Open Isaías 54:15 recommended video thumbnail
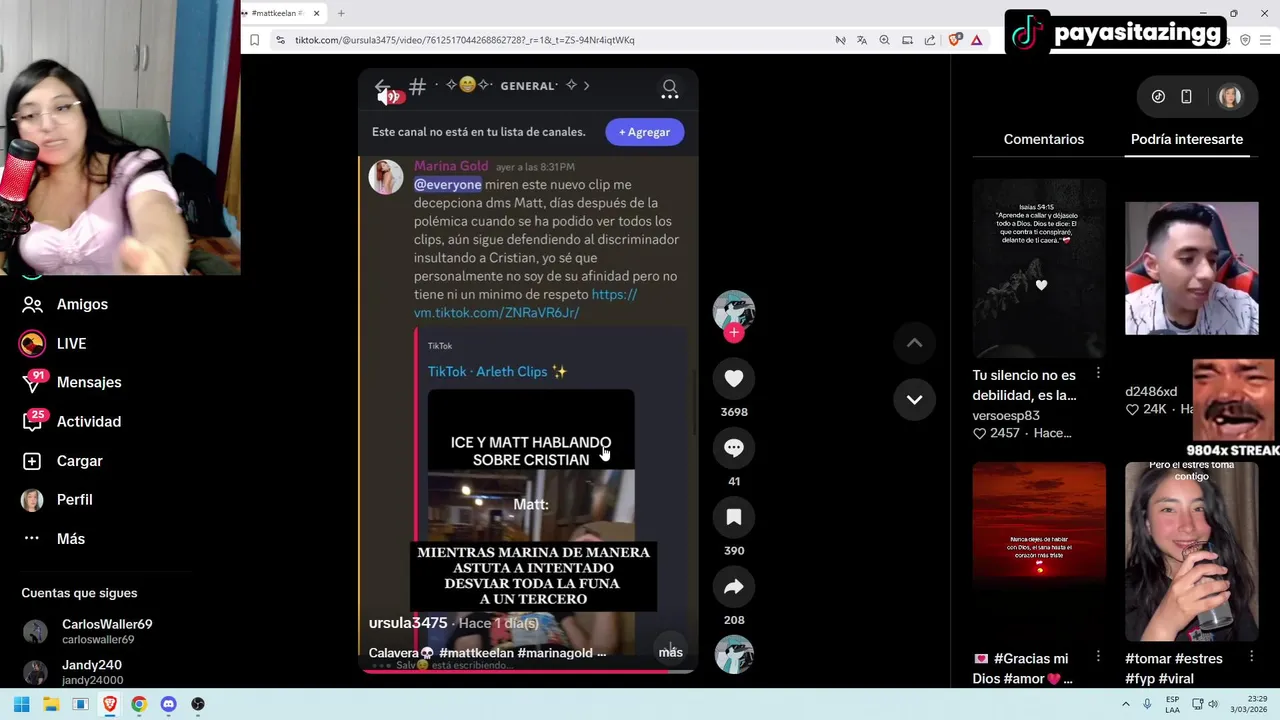This screenshot has width=1280, height=720. click(1039, 268)
